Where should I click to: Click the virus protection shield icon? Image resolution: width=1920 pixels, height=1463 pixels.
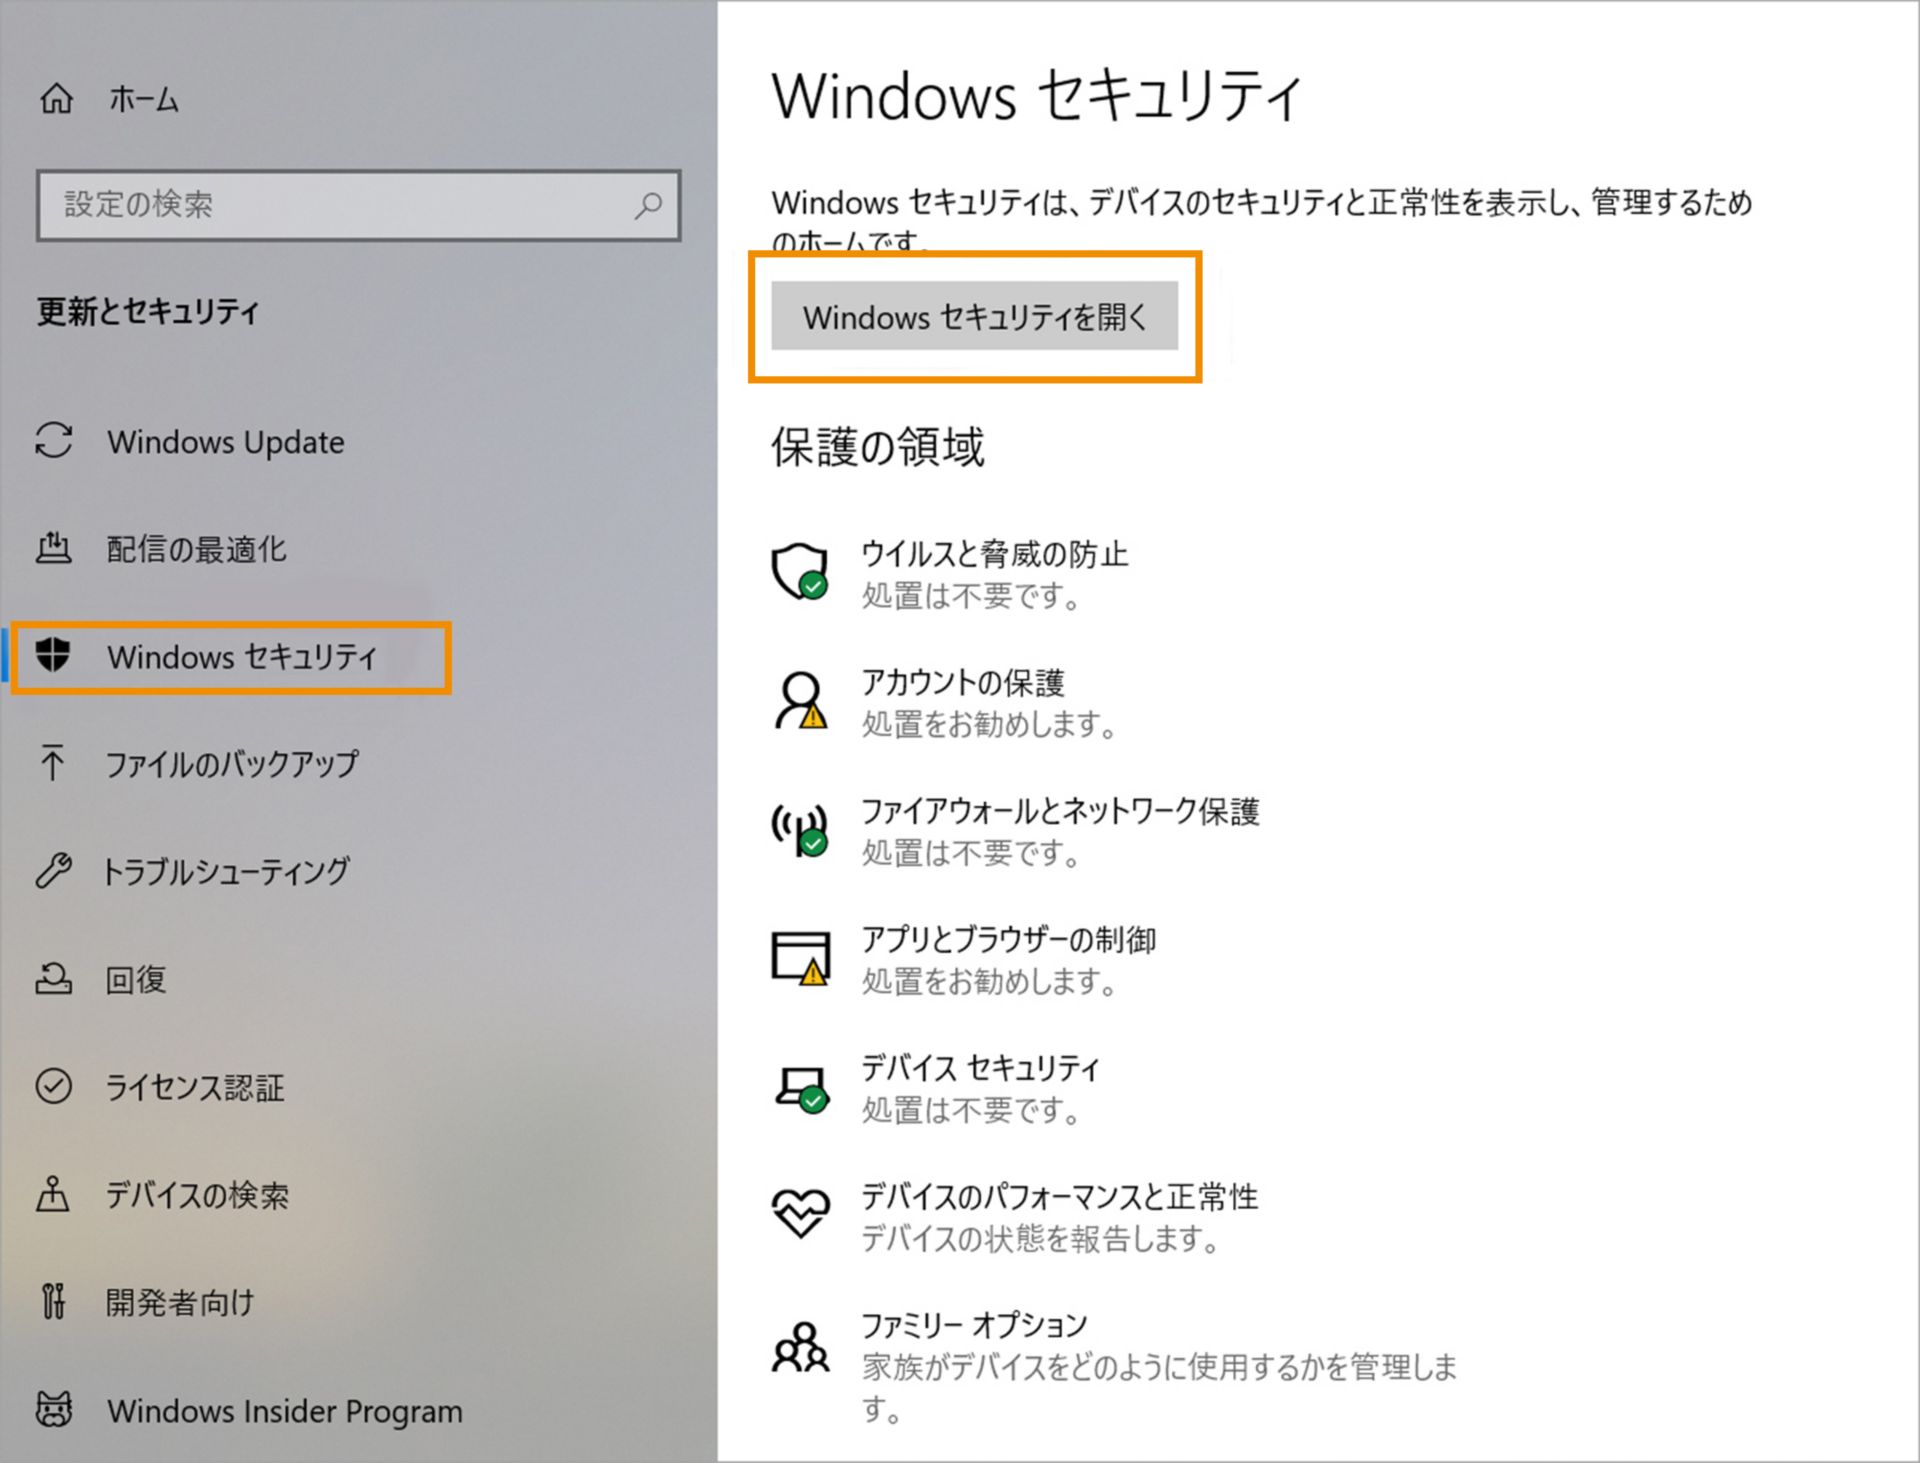[x=800, y=572]
